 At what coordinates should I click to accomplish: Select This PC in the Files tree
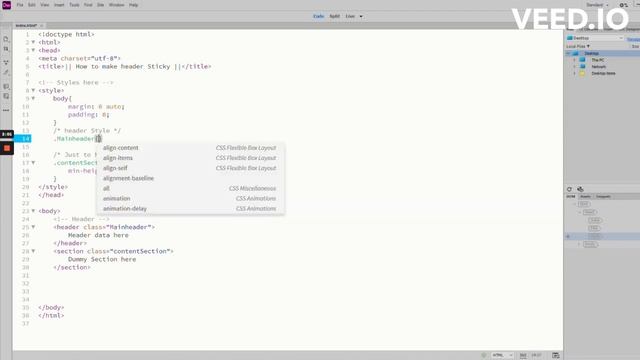(598, 60)
